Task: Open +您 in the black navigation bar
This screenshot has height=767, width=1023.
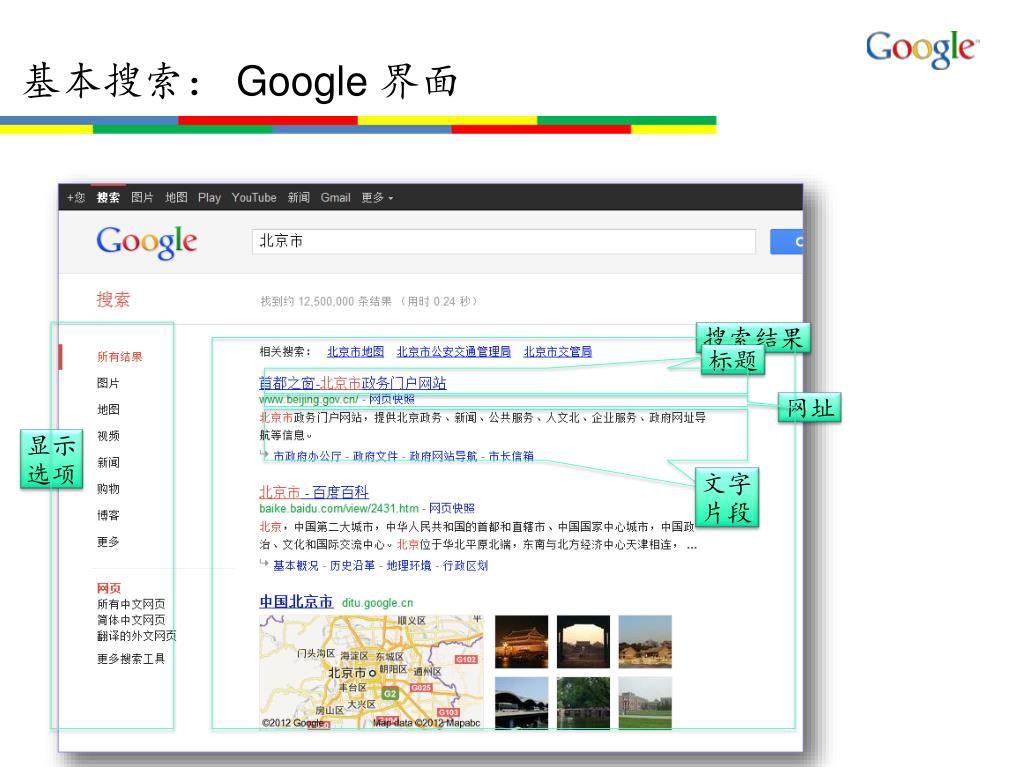Action: click(x=76, y=198)
